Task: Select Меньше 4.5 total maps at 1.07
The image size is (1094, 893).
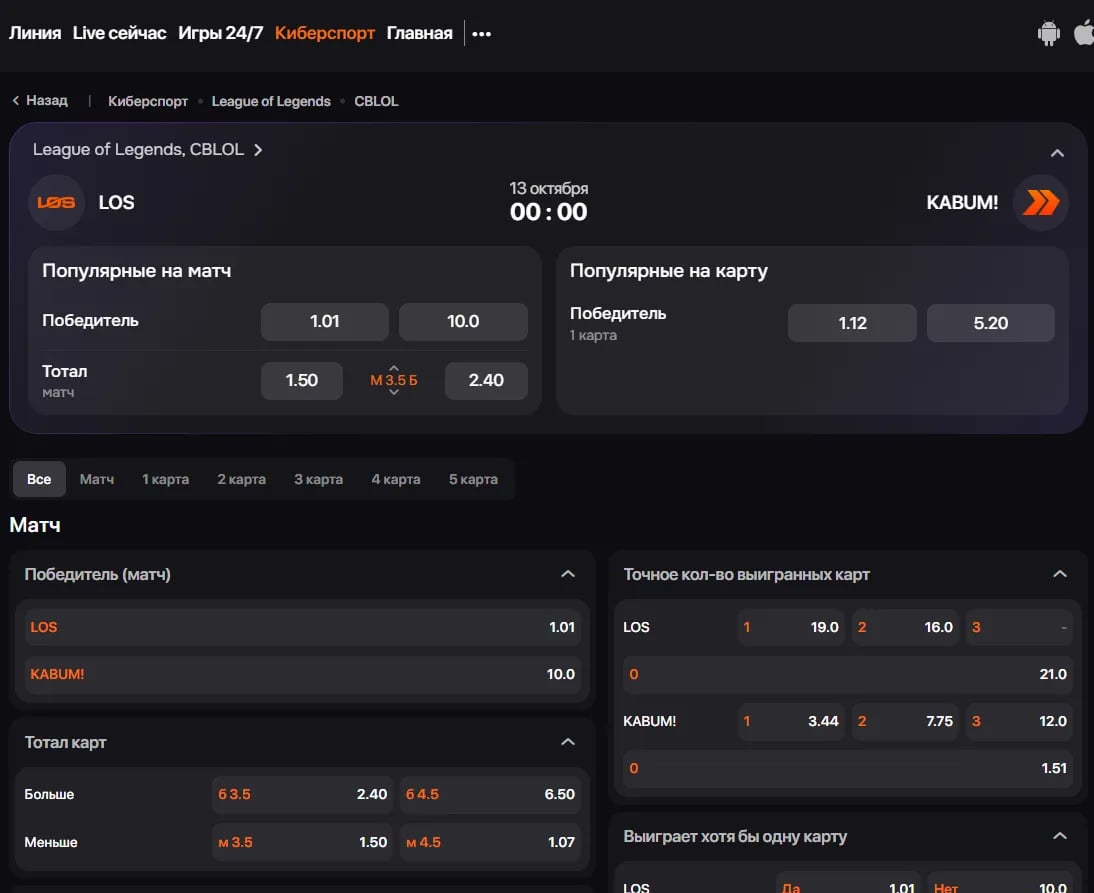Action: 490,842
